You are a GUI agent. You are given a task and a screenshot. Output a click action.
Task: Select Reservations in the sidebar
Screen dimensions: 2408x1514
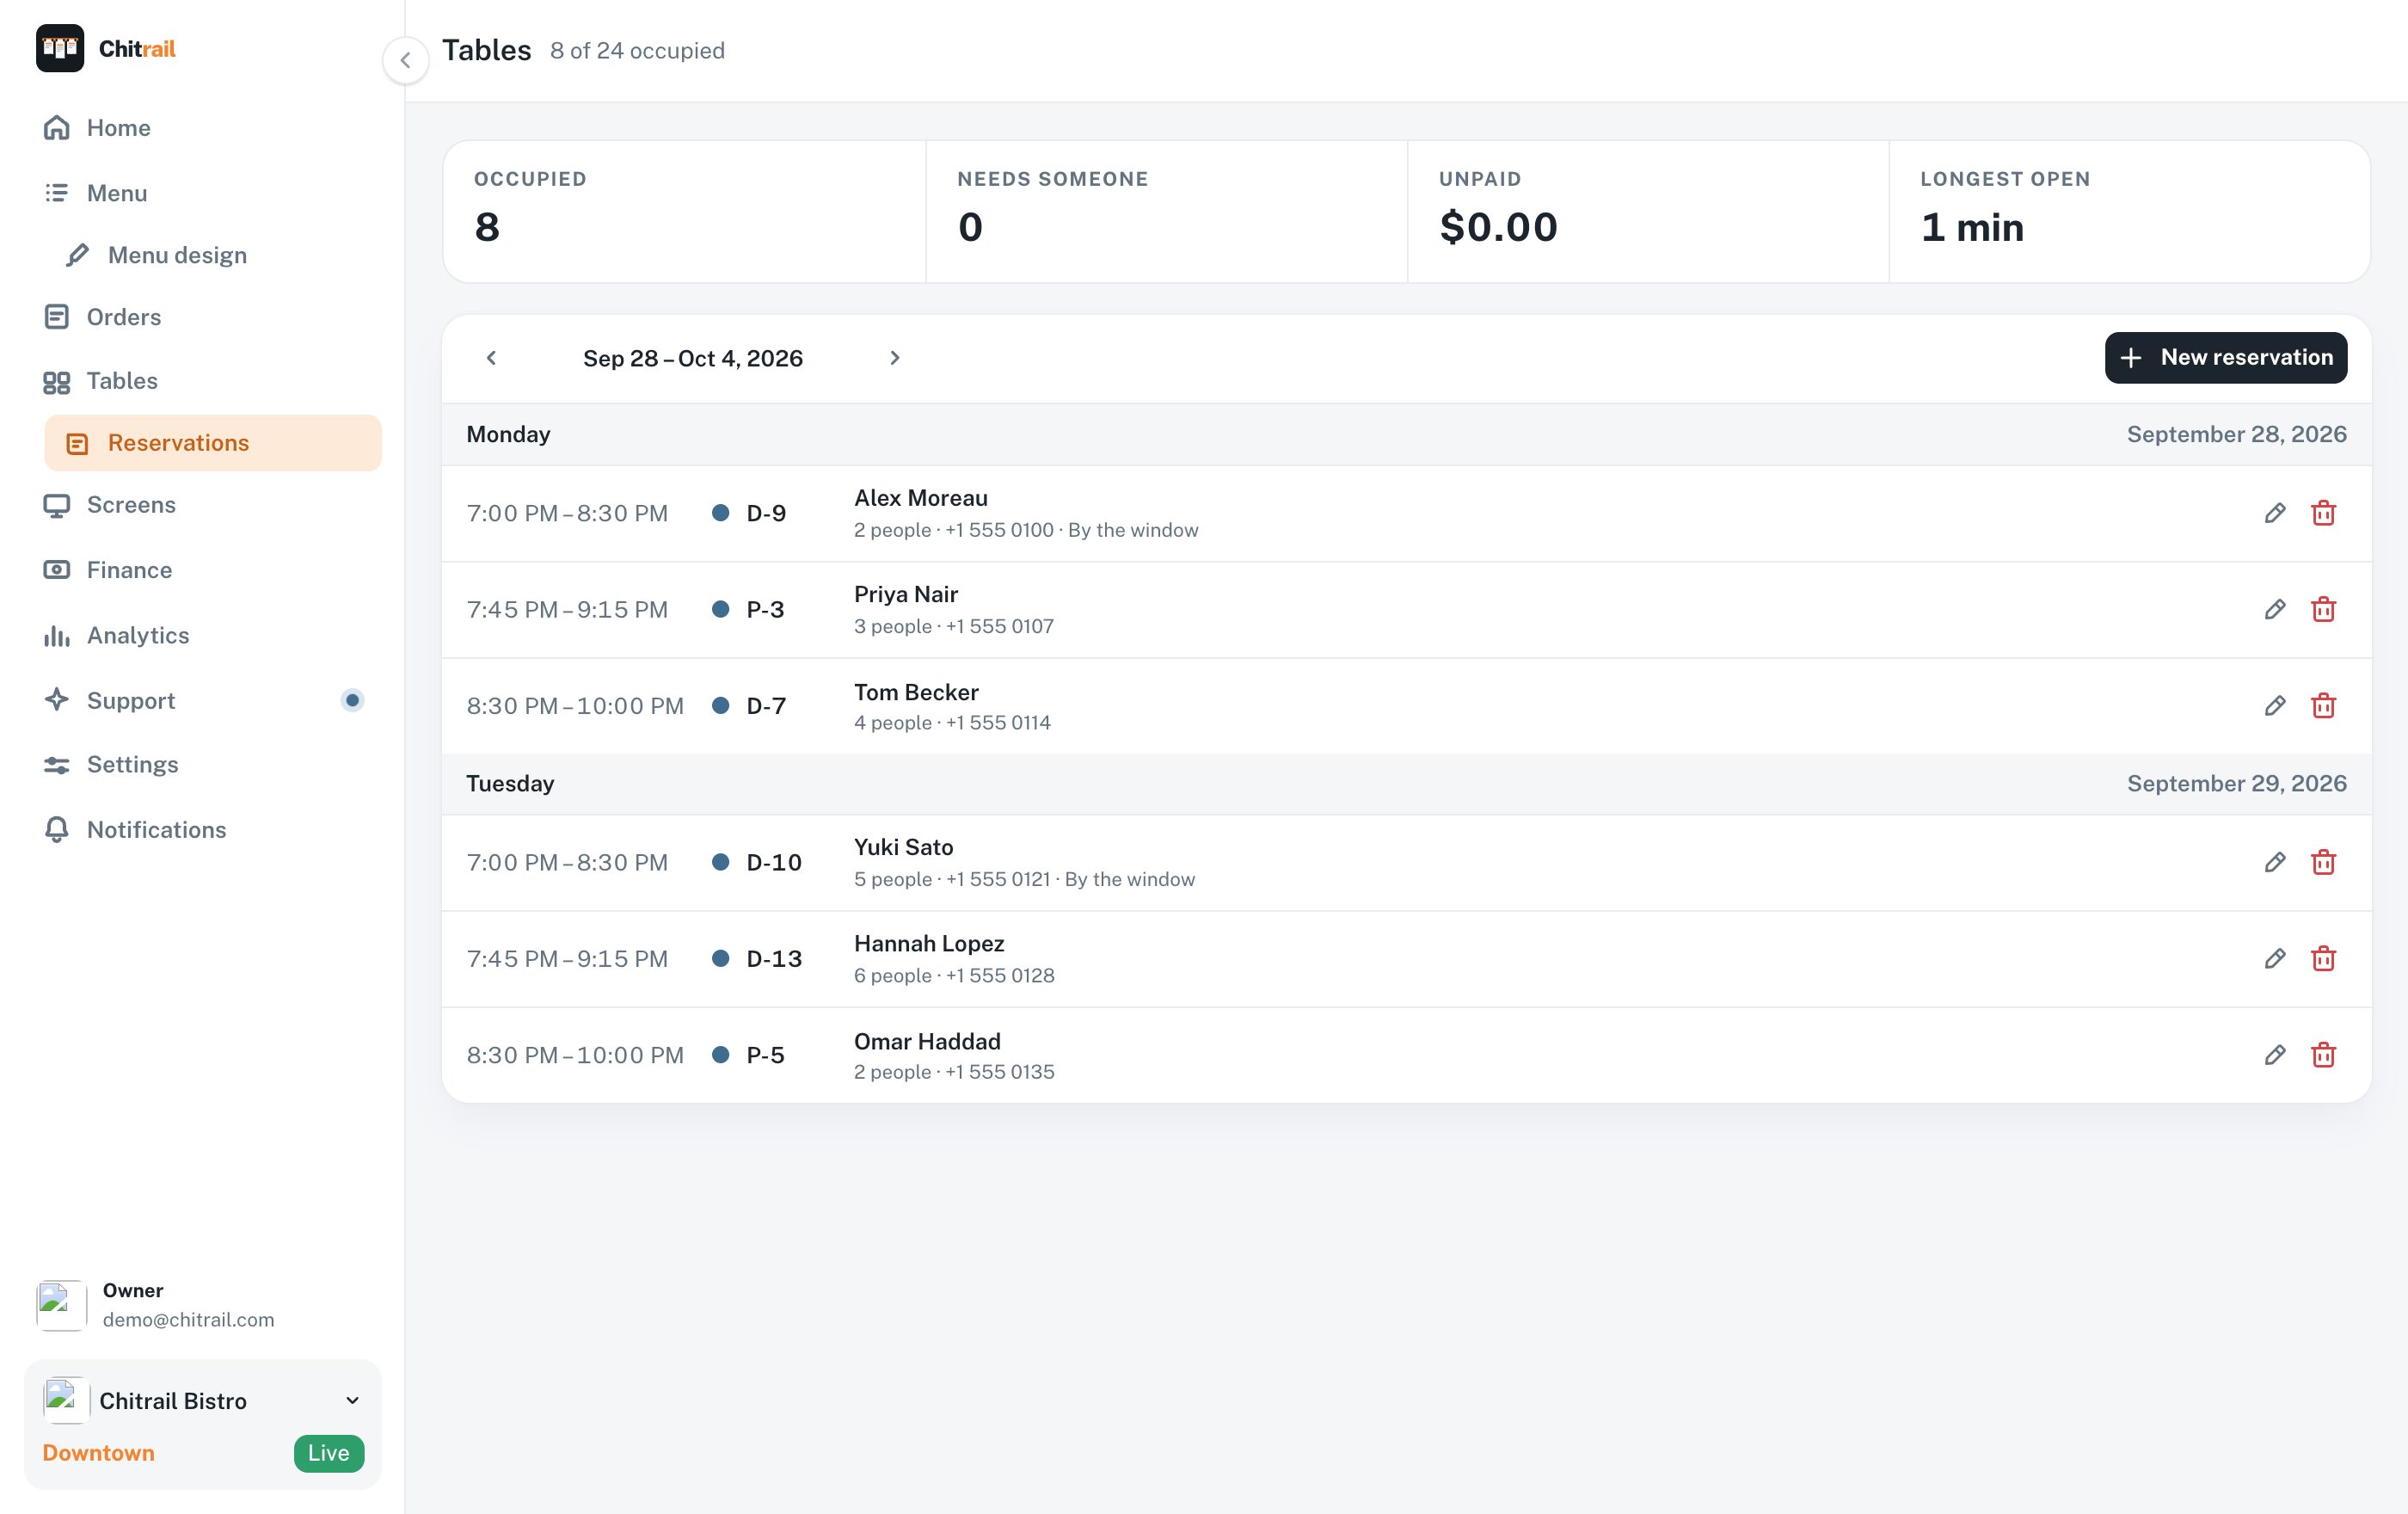212,443
